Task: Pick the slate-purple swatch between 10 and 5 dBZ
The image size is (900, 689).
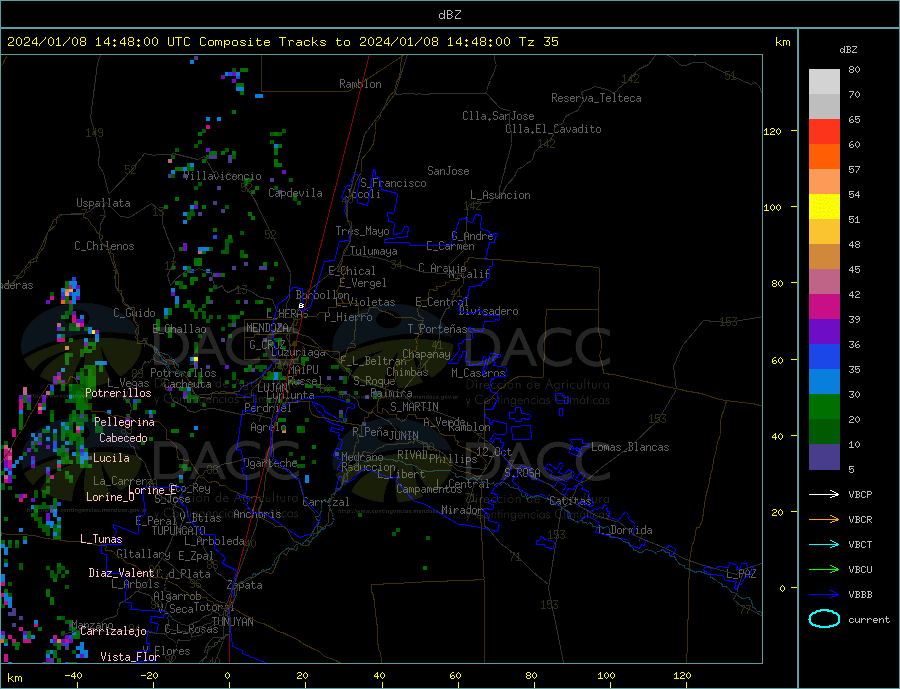Action: tap(824, 457)
